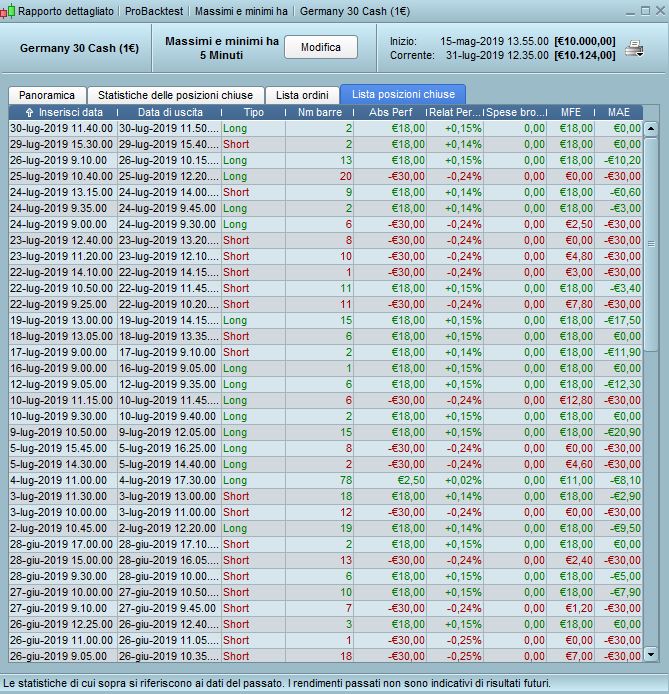Image resolution: width=669 pixels, height=694 pixels.
Task: Click exit date 5-lug-2019 14.40.00
Action: (x=167, y=464)
